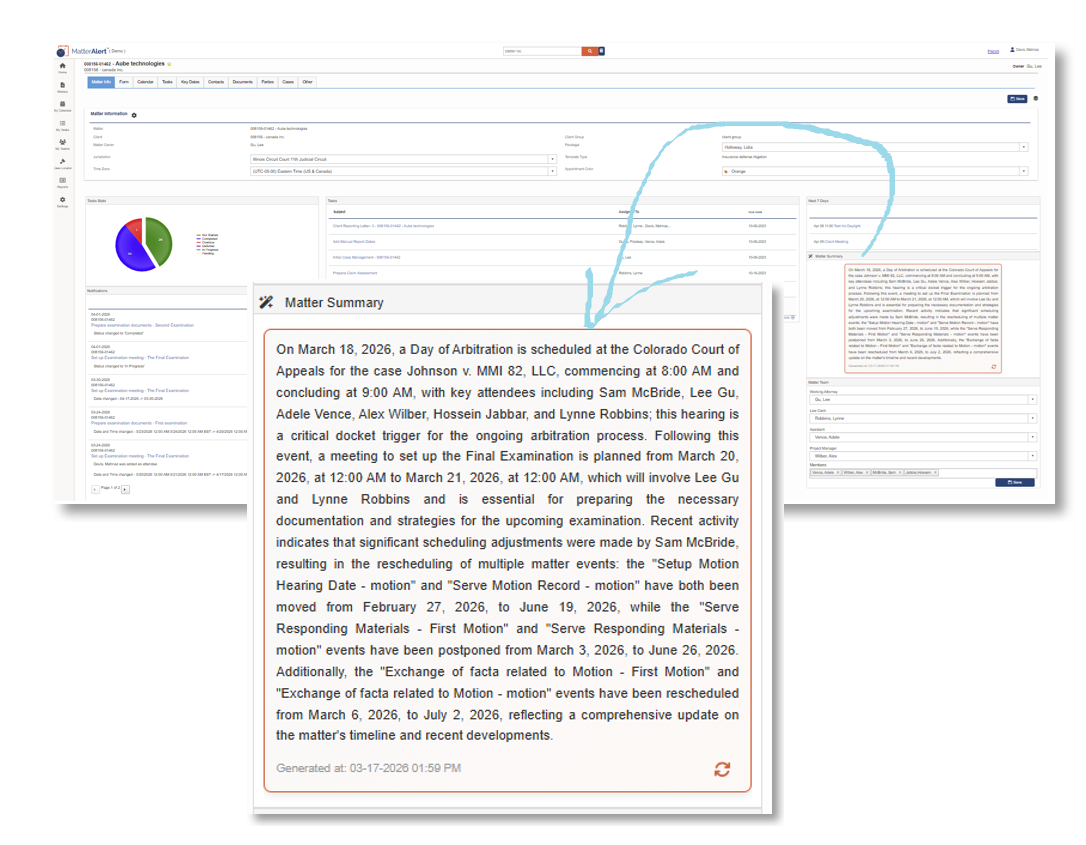Click refresh icon in small Matter Summary card
Screen dimensions: 1086x845
tap(993, 367)
